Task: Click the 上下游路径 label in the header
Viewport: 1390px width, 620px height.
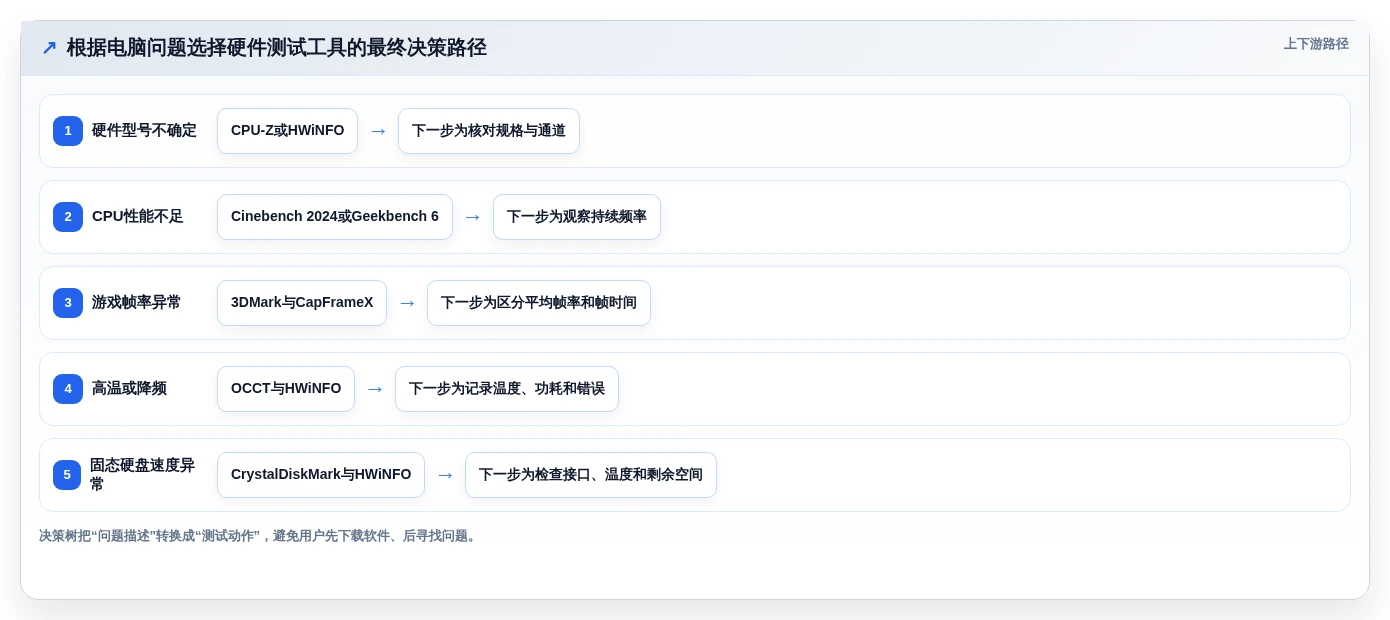Action: pyautogui.click(x=1316, y=44)
